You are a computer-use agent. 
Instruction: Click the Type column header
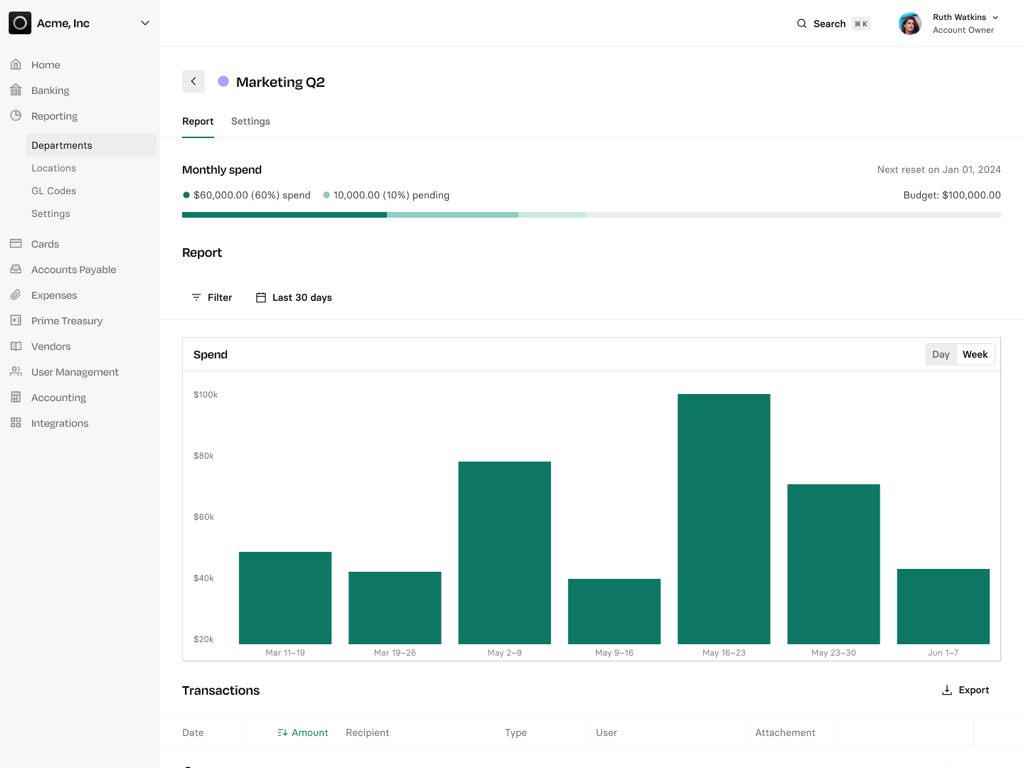pos(515,733)
